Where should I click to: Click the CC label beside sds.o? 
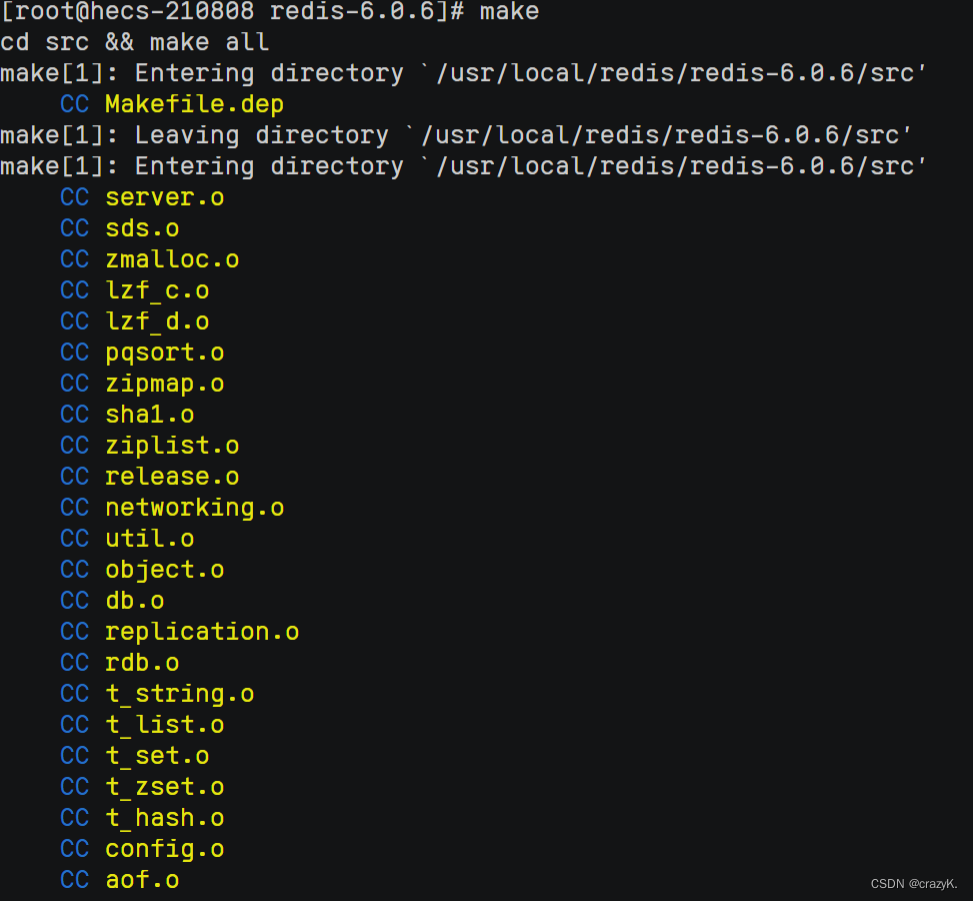coord(74,228)
